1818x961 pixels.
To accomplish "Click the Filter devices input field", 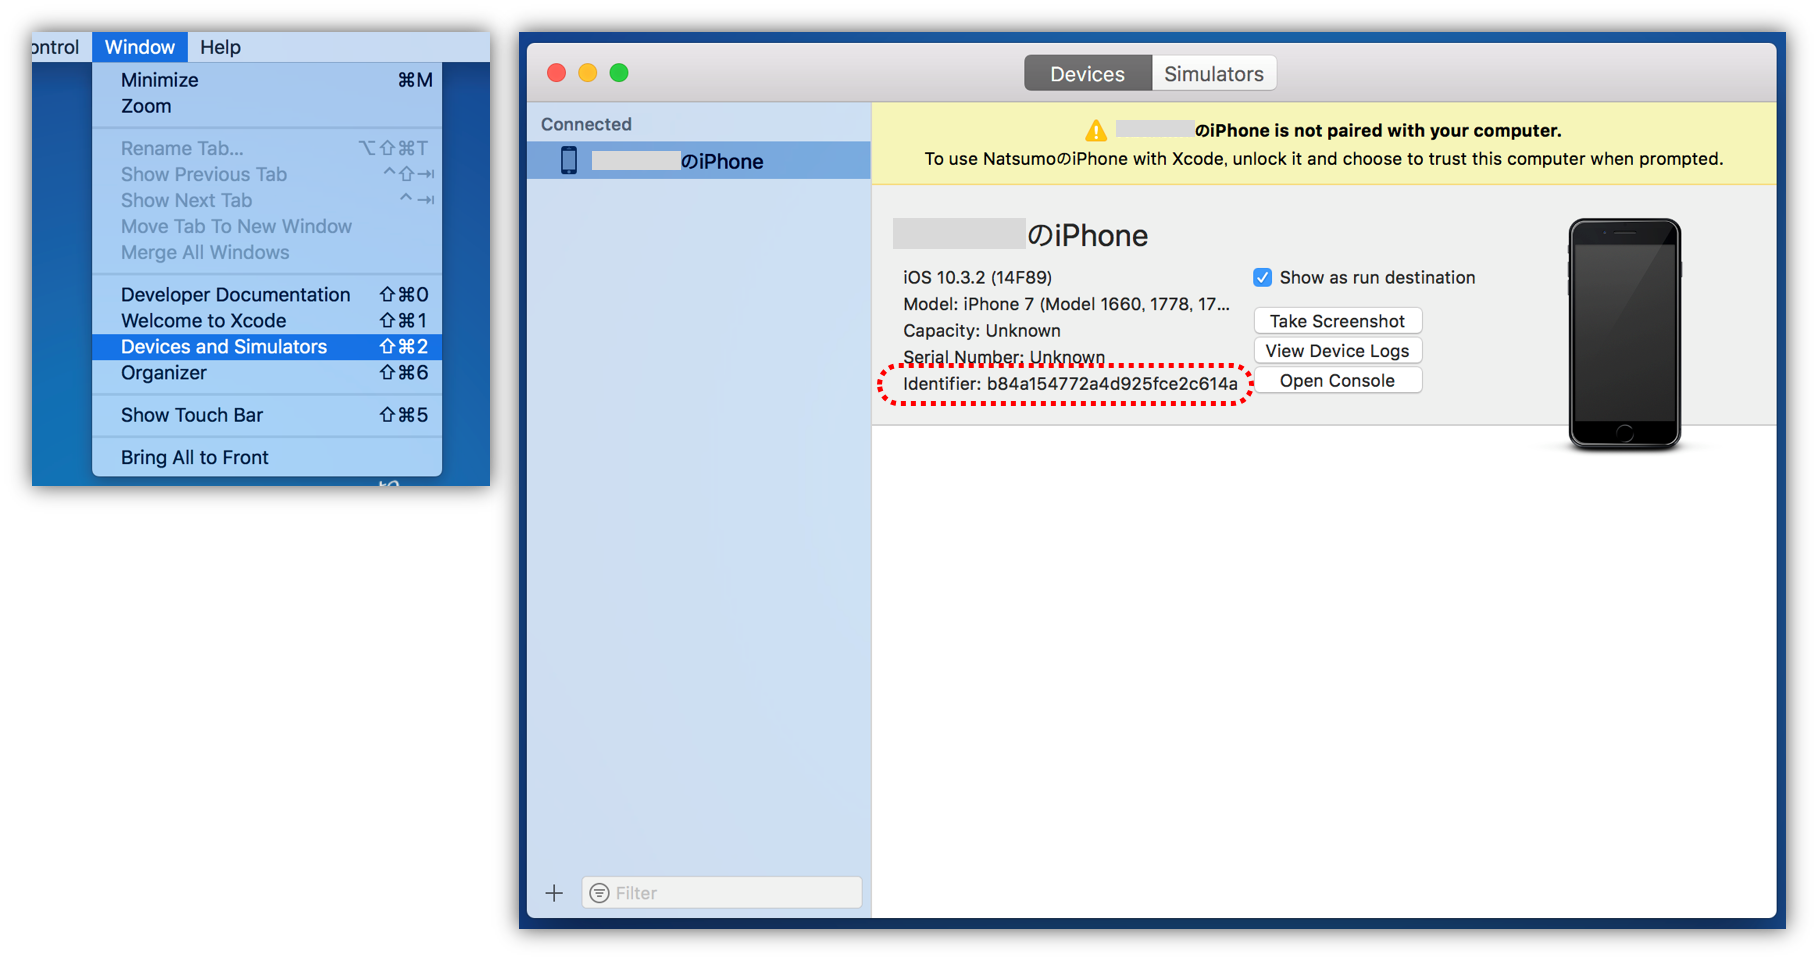I will 722,893.
